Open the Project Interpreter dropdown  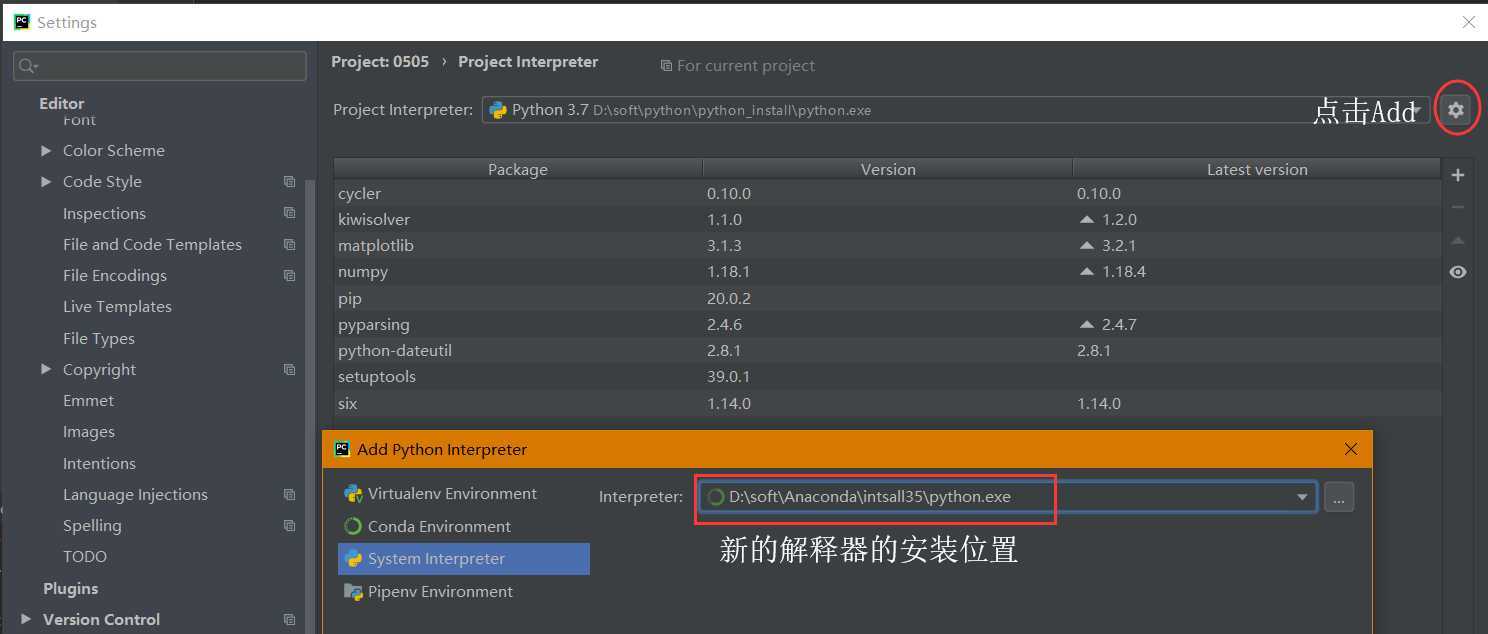click(x=956, y=110)
